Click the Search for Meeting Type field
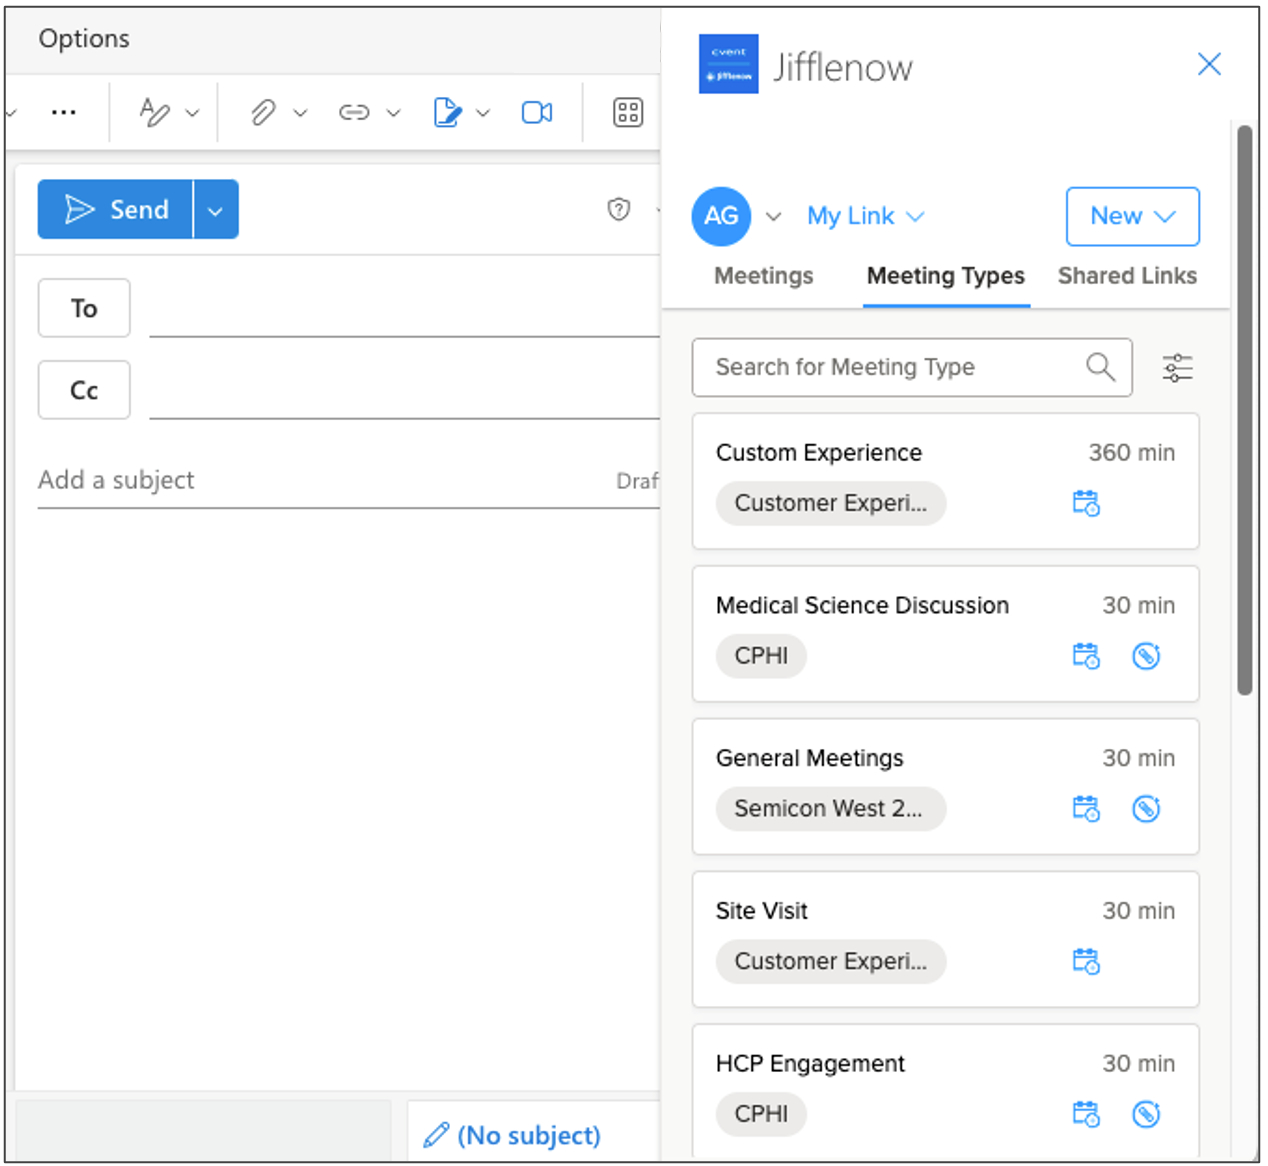This screenshot has height=1166, width=1268. 912,367
